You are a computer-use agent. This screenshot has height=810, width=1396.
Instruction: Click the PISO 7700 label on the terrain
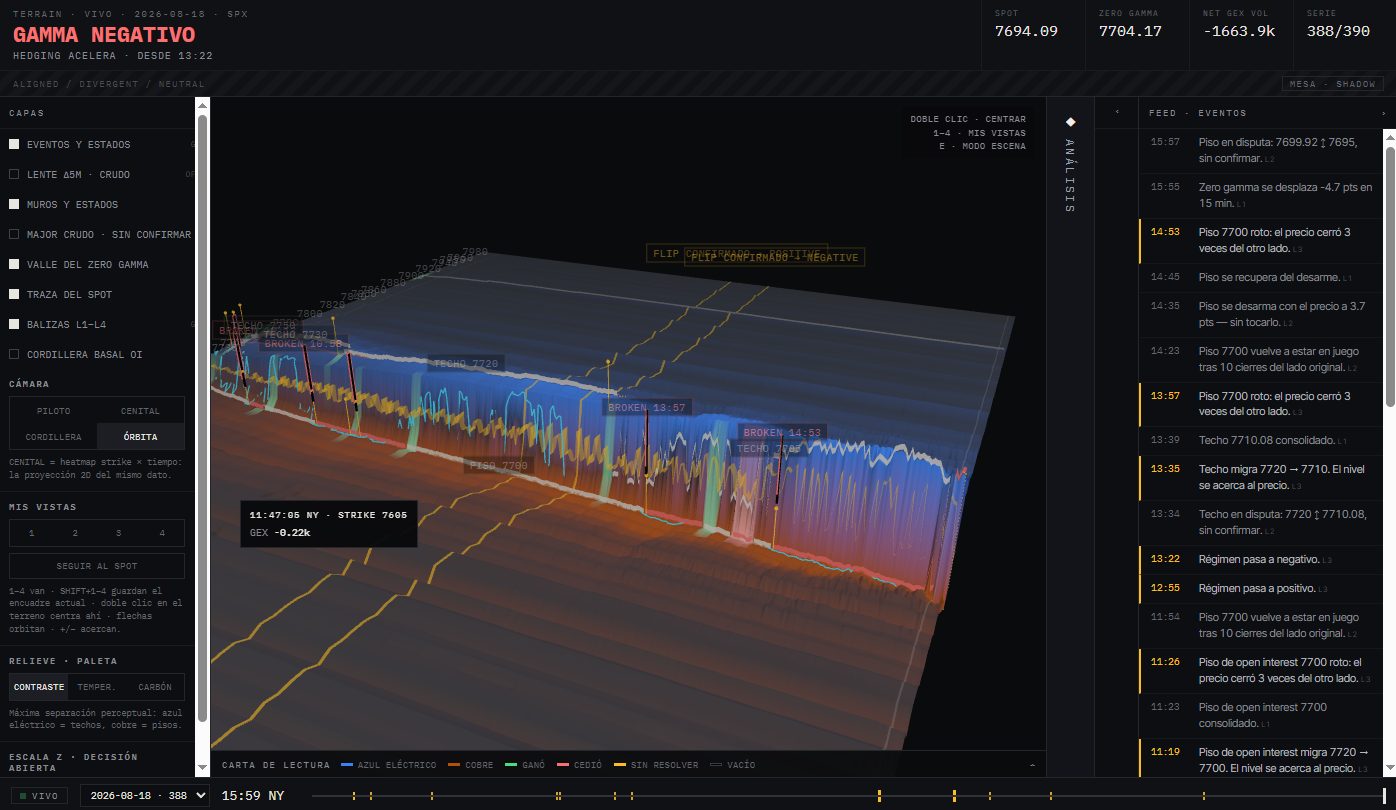pyautogui.click(x=498, y=466)
